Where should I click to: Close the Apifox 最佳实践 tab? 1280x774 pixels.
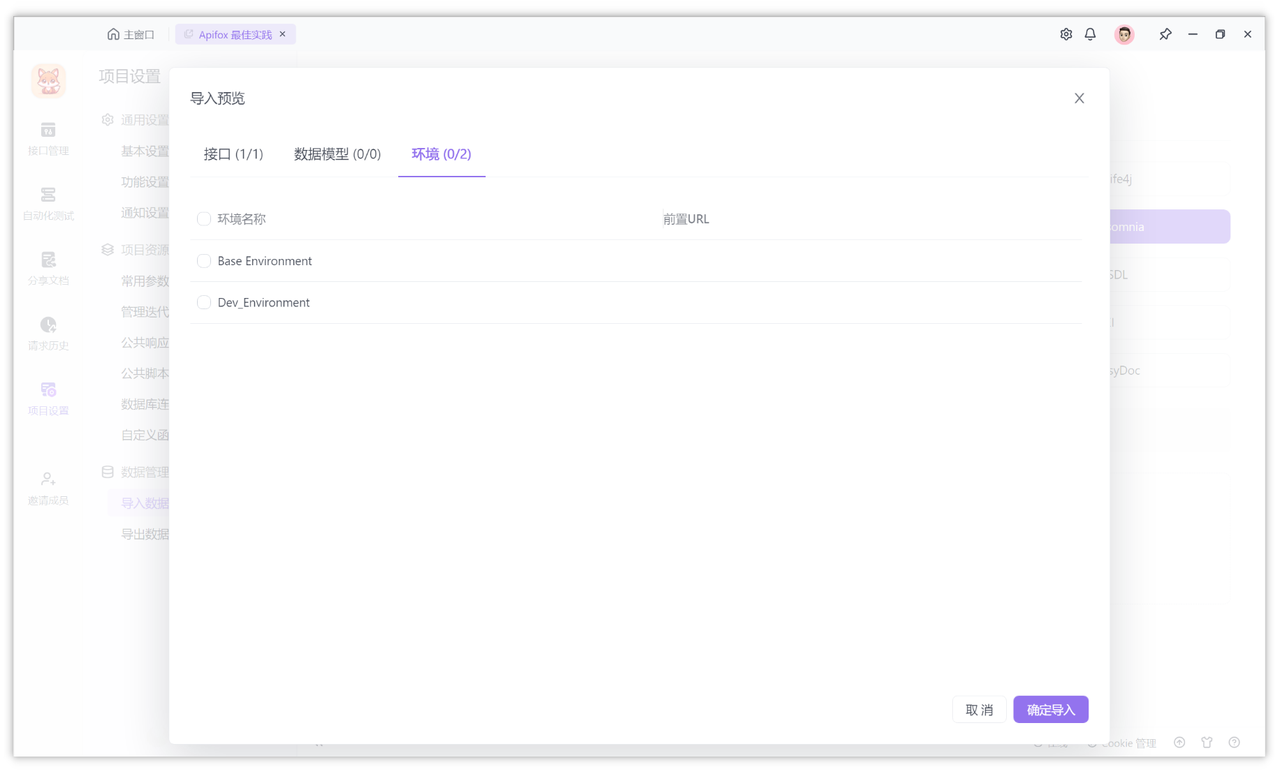(x=283, y=34)
